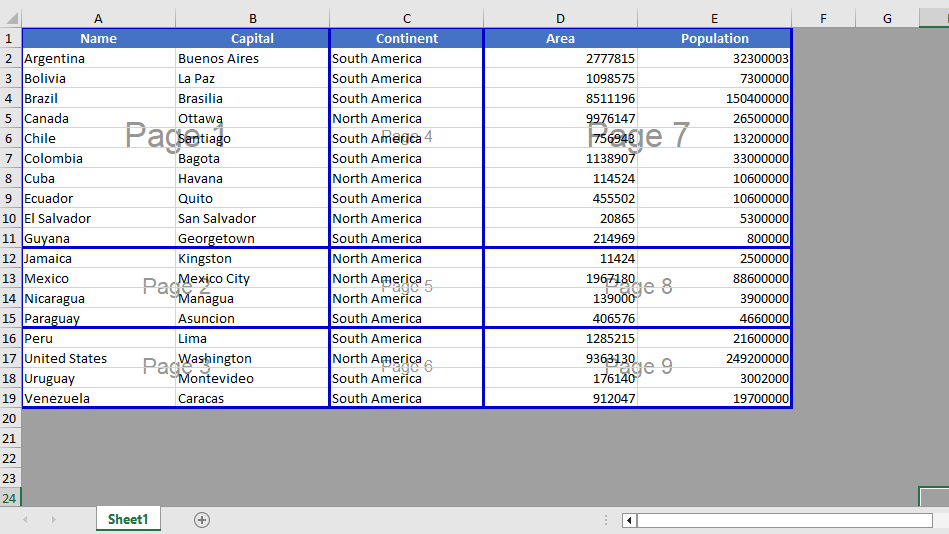Image resolution: width=949 pixels, height=534 pixels.
Task: Select area value 8511196
Action: pos(560,99)
